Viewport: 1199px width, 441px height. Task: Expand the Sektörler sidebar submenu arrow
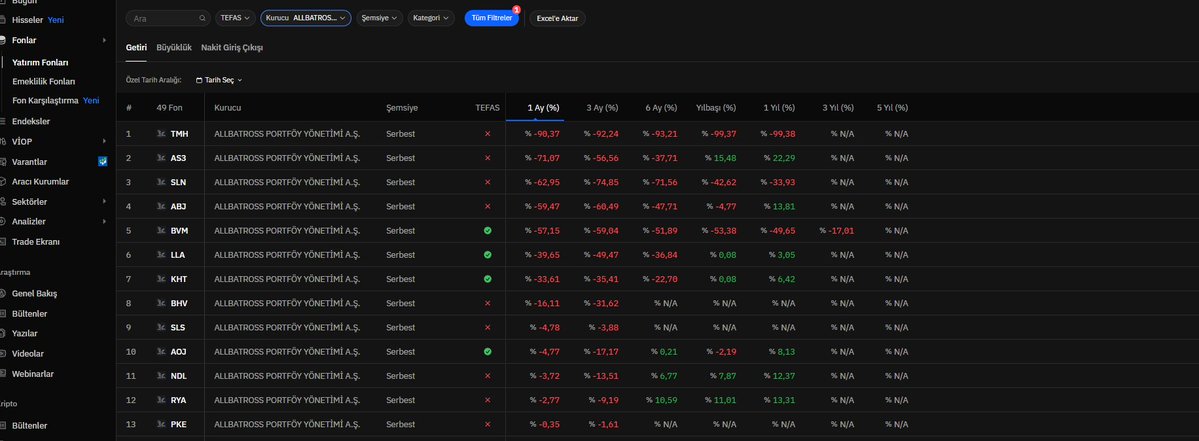pyautogui.click(x=104, y=202)
